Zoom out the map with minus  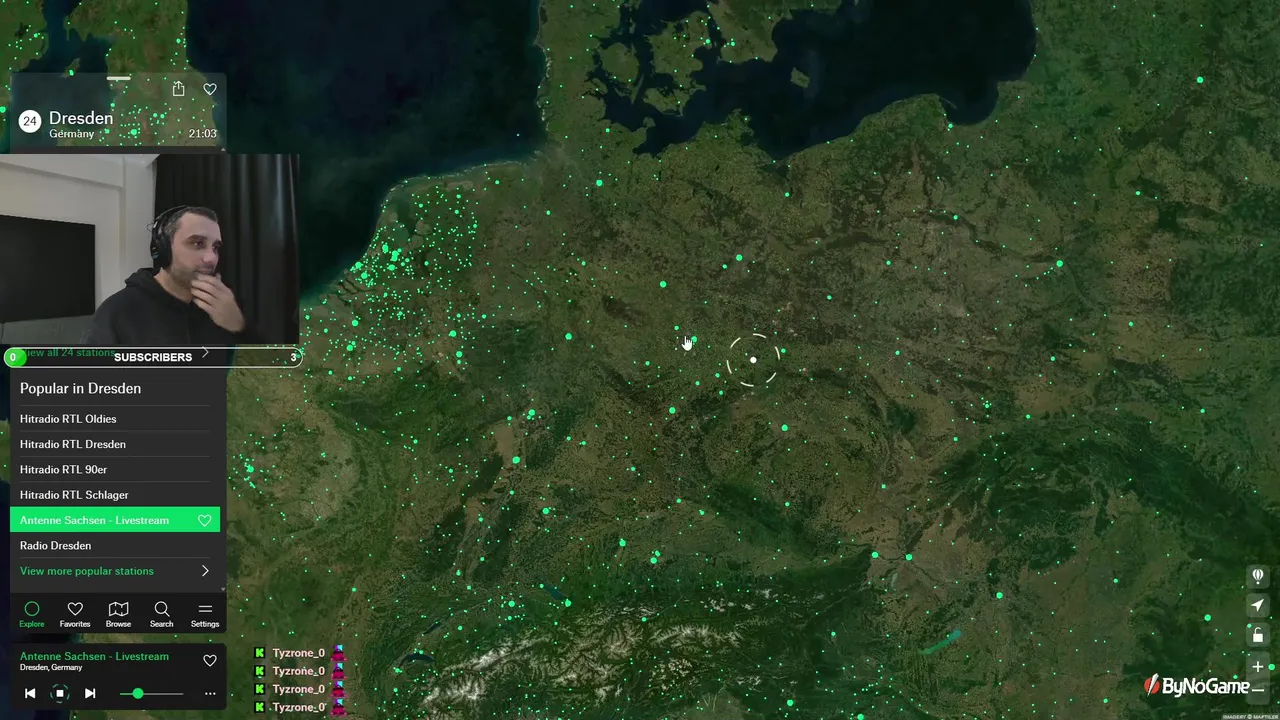coord(1258,688)
